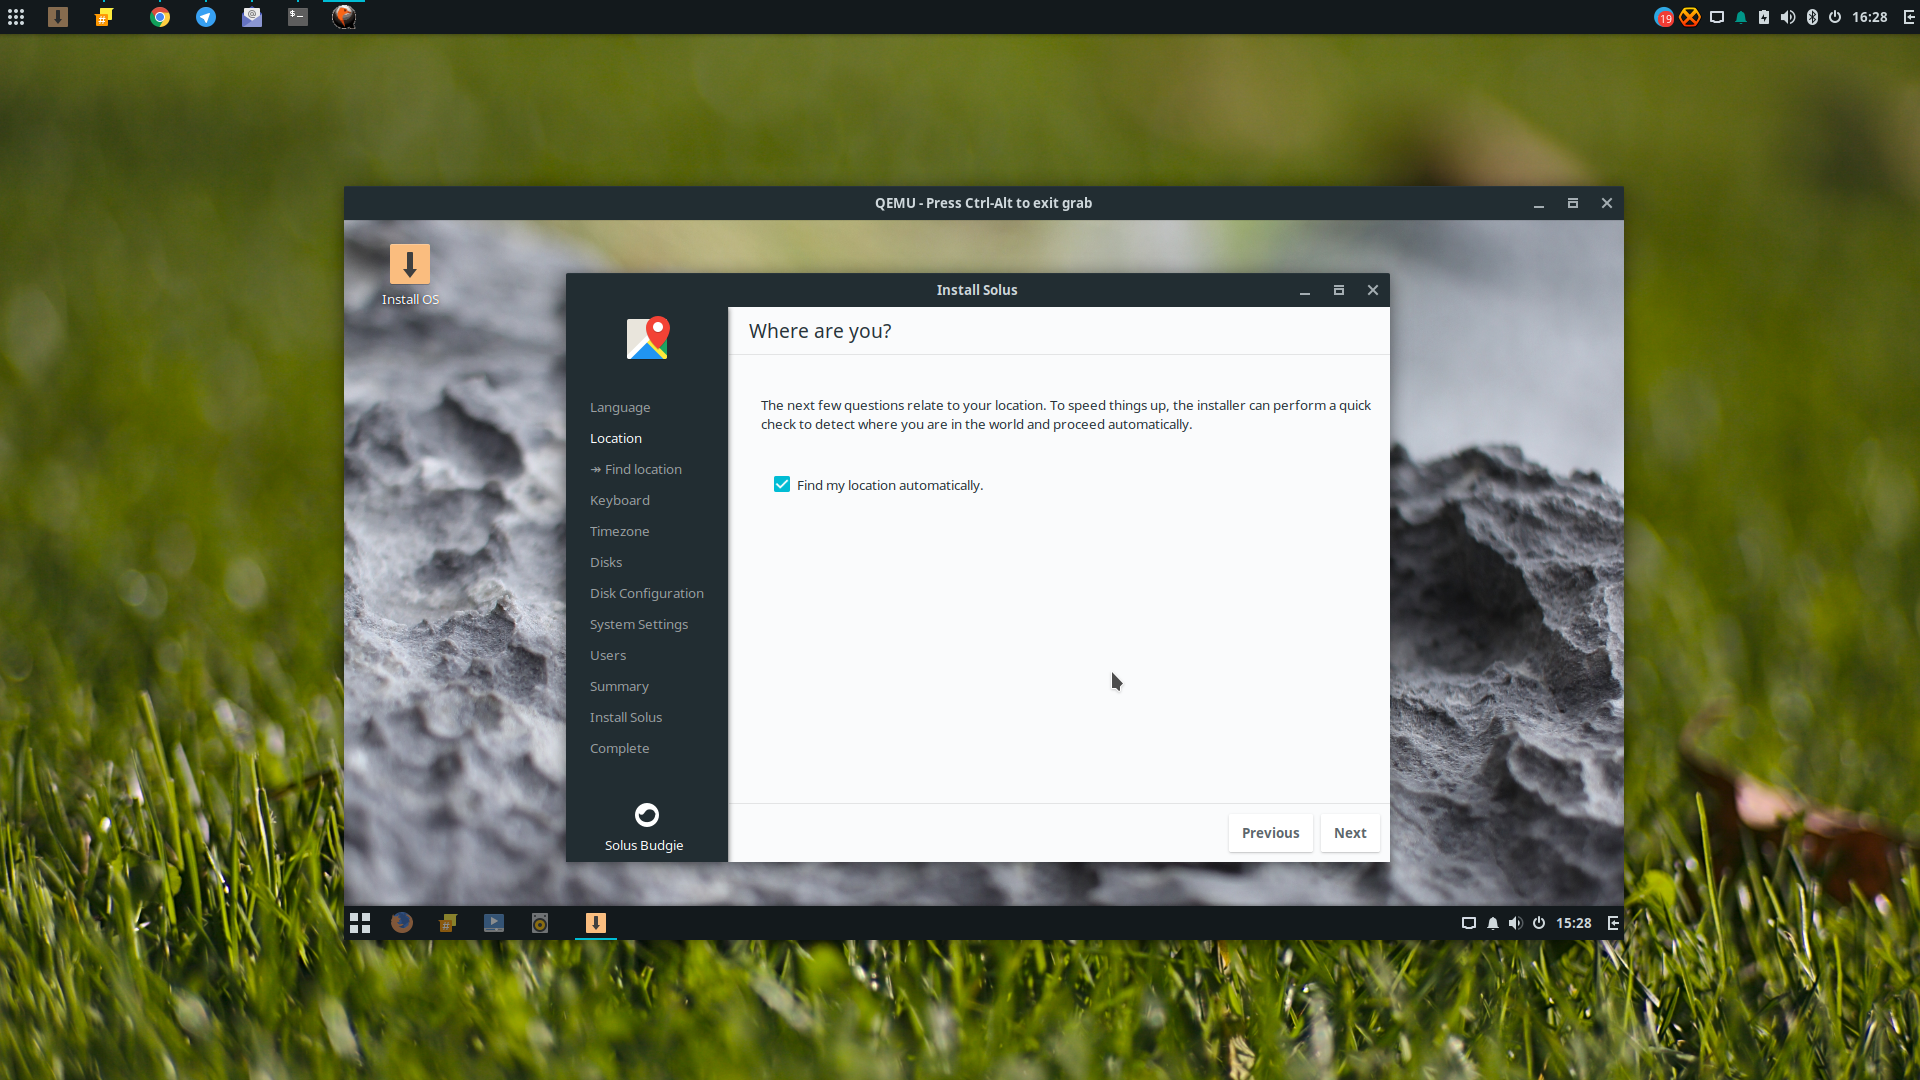The height and width of the screenshot is (1080, 1920).
Task: Select the Language step in sidebar
Action: (x=620, y=407)
